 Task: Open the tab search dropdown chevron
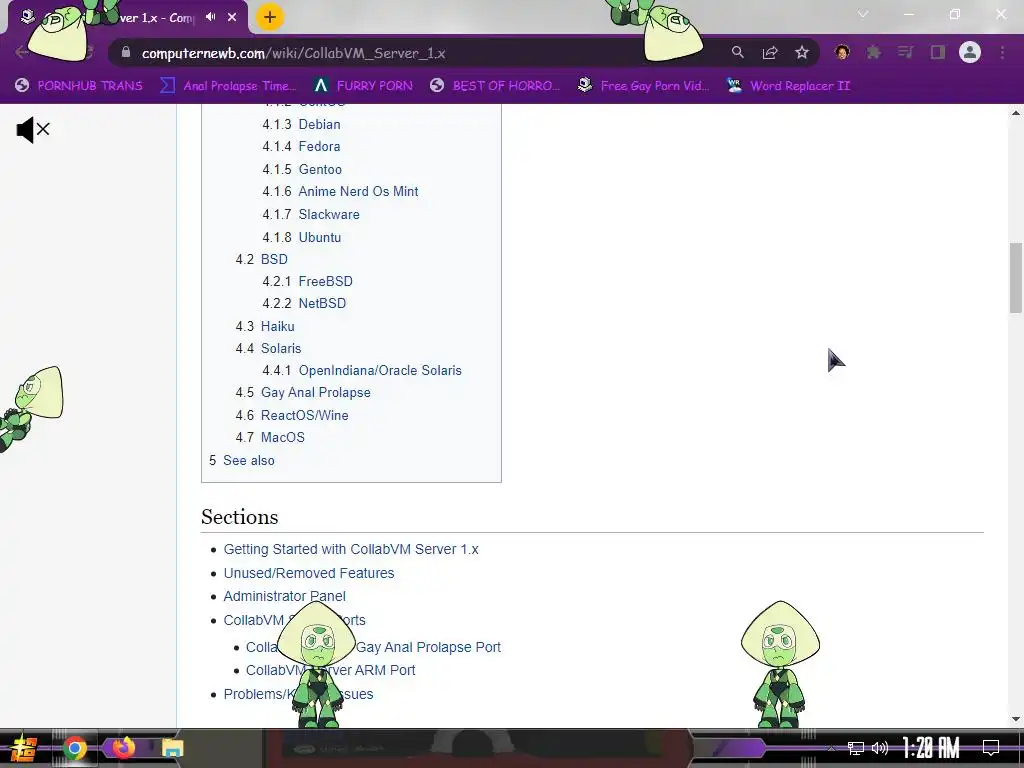click(863, 14)
